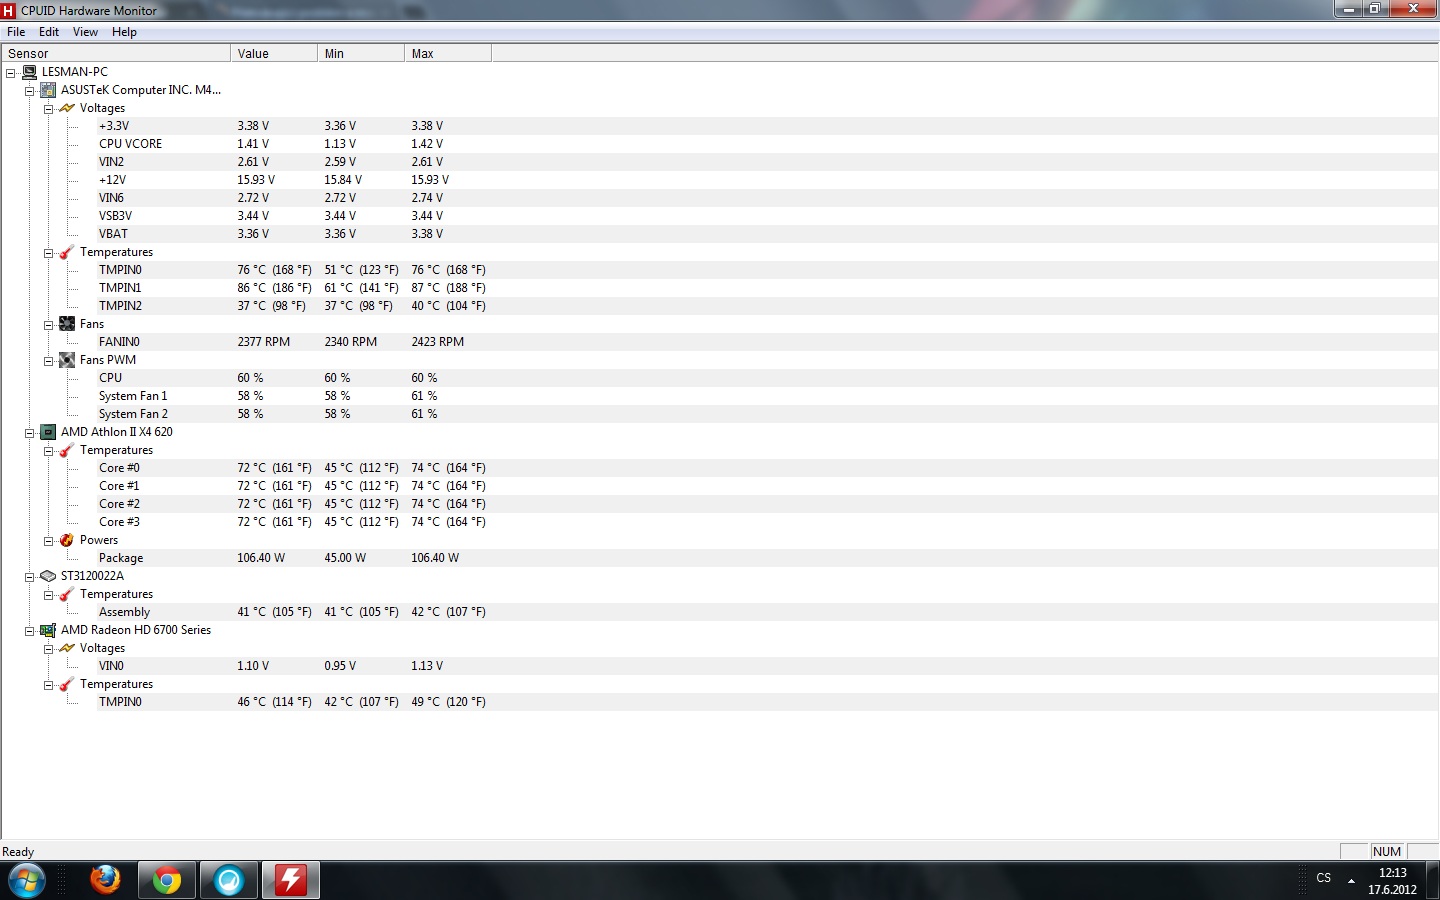This screenshot has height=900, width=1440.
Task: Click the Voltages icon under AMD Radeon
Action: [67, 648]
